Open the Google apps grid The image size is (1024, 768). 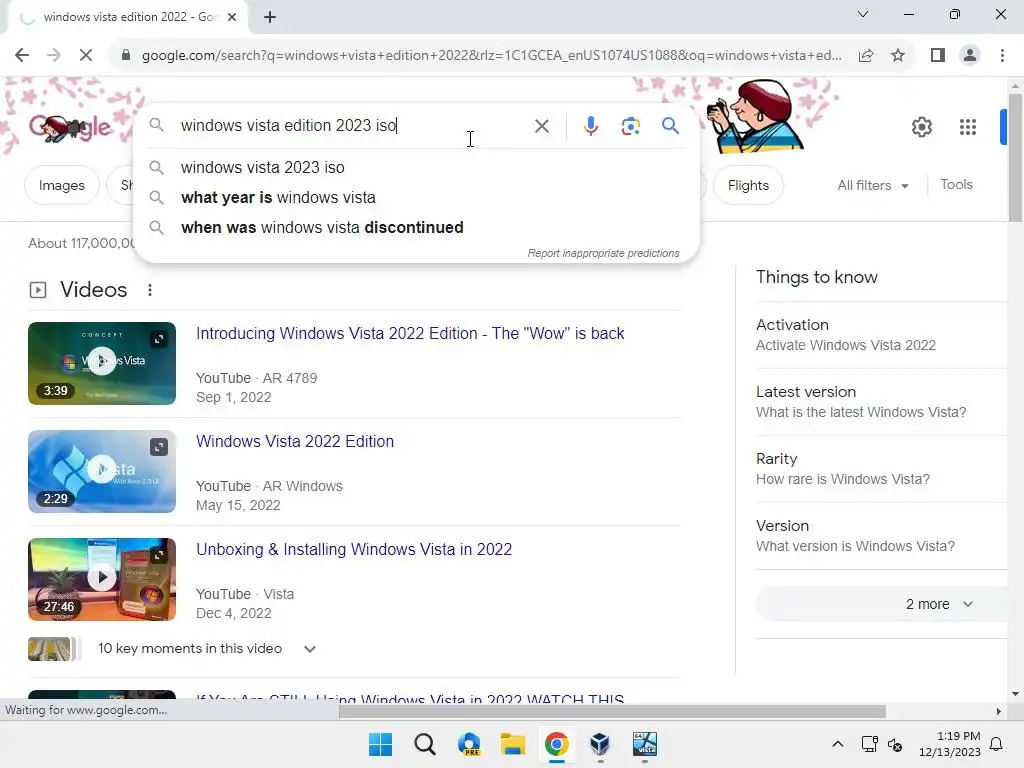tap(968, 127)
